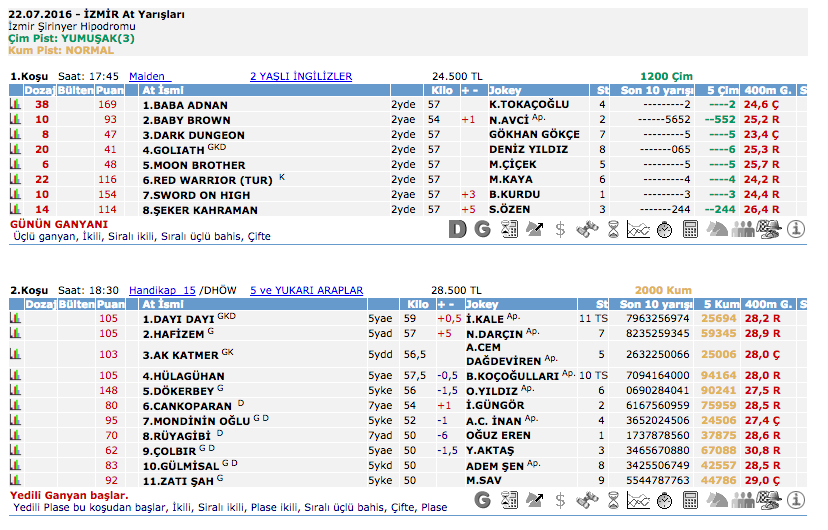Image resolution: width=828 pixels, height=530 pixels.
Task: Open the horse head icon in race 1
Action: pos(717,229)
